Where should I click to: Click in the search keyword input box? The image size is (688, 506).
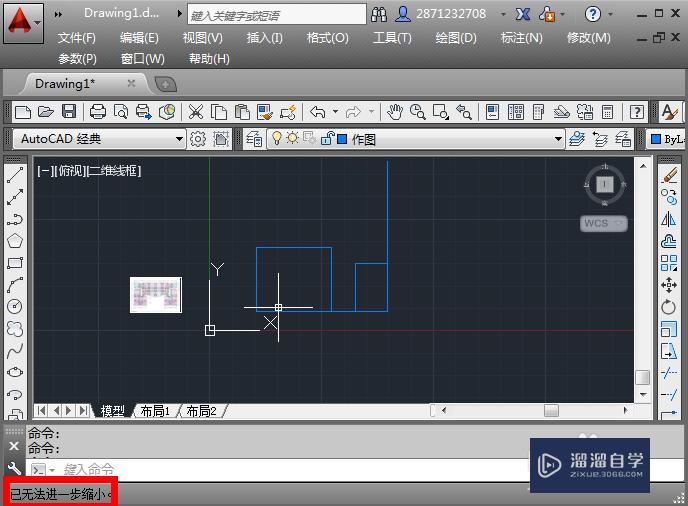coord(277,15)
